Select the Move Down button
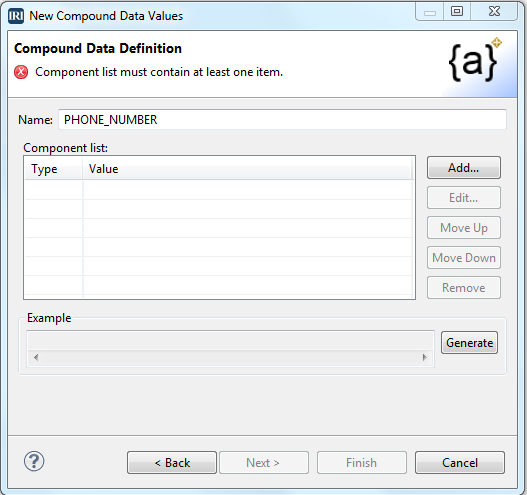527x495 pixels. (464, 258)
